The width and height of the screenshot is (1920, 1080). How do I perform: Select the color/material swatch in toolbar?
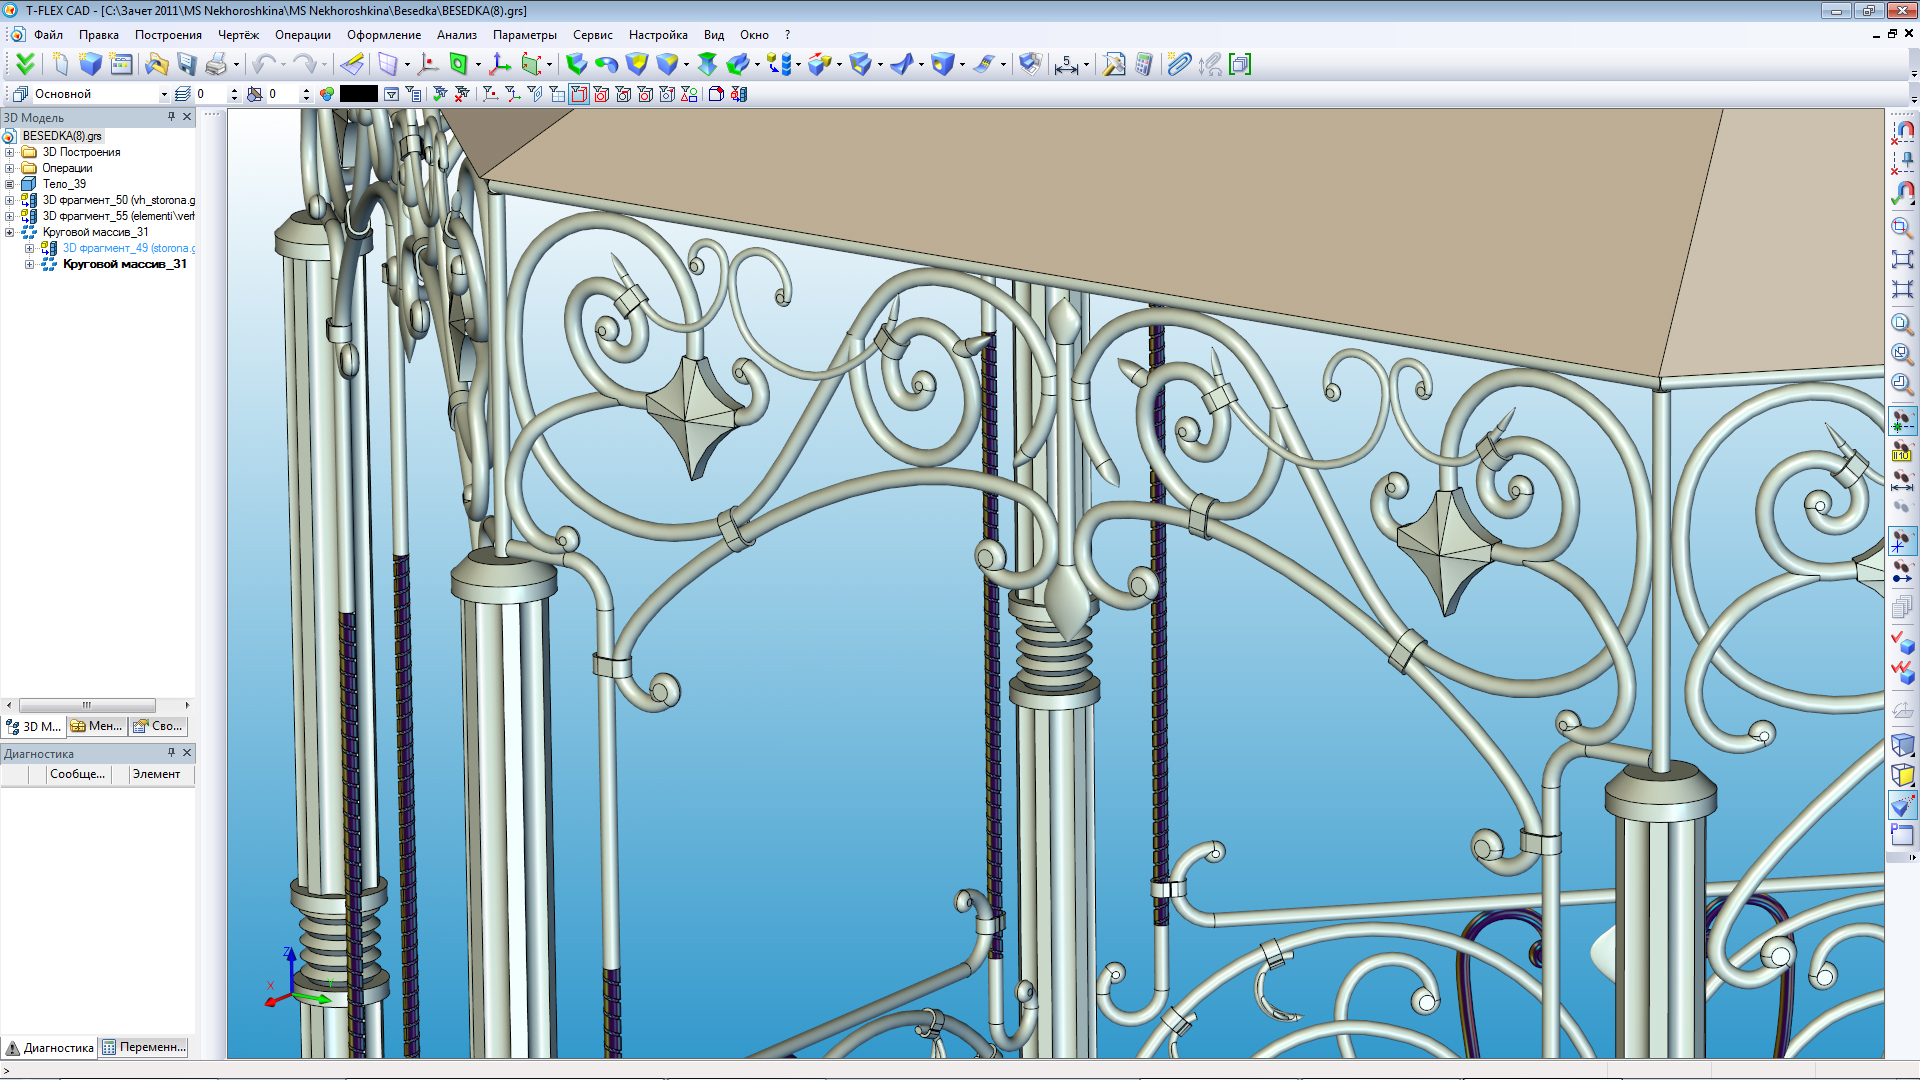(357, 94)
